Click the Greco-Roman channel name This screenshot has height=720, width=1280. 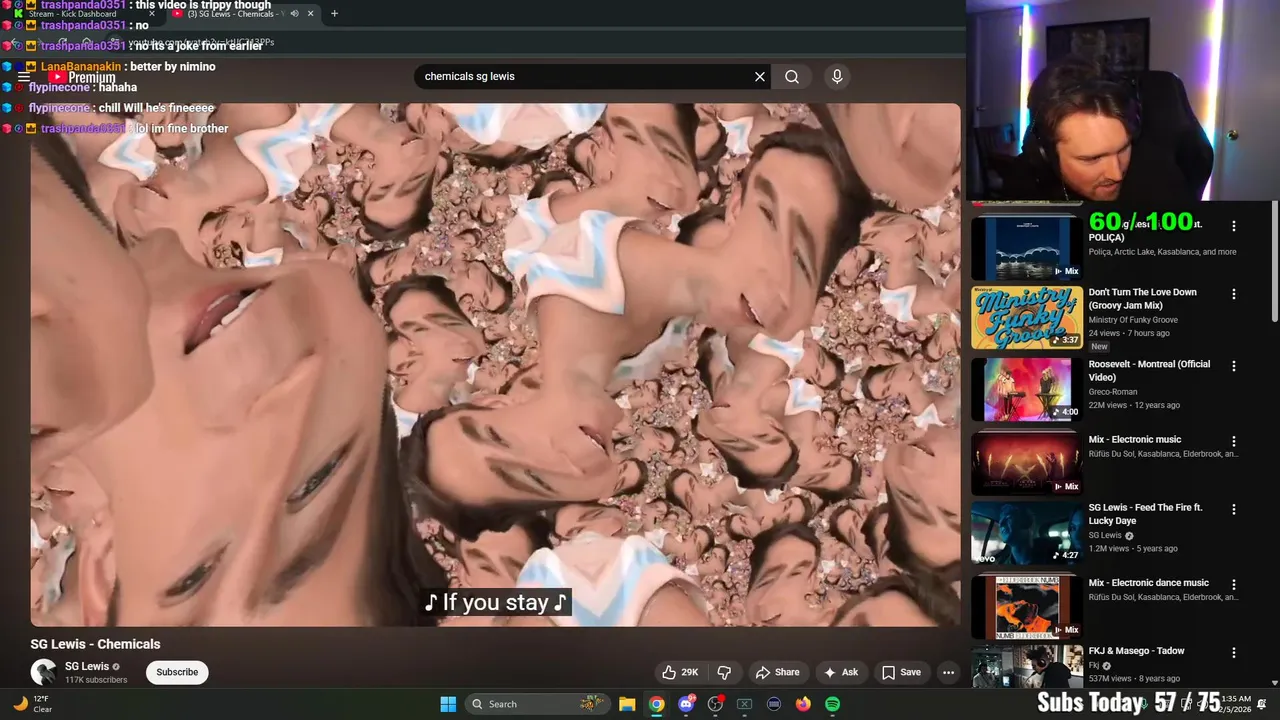[x=1113, y=392]
